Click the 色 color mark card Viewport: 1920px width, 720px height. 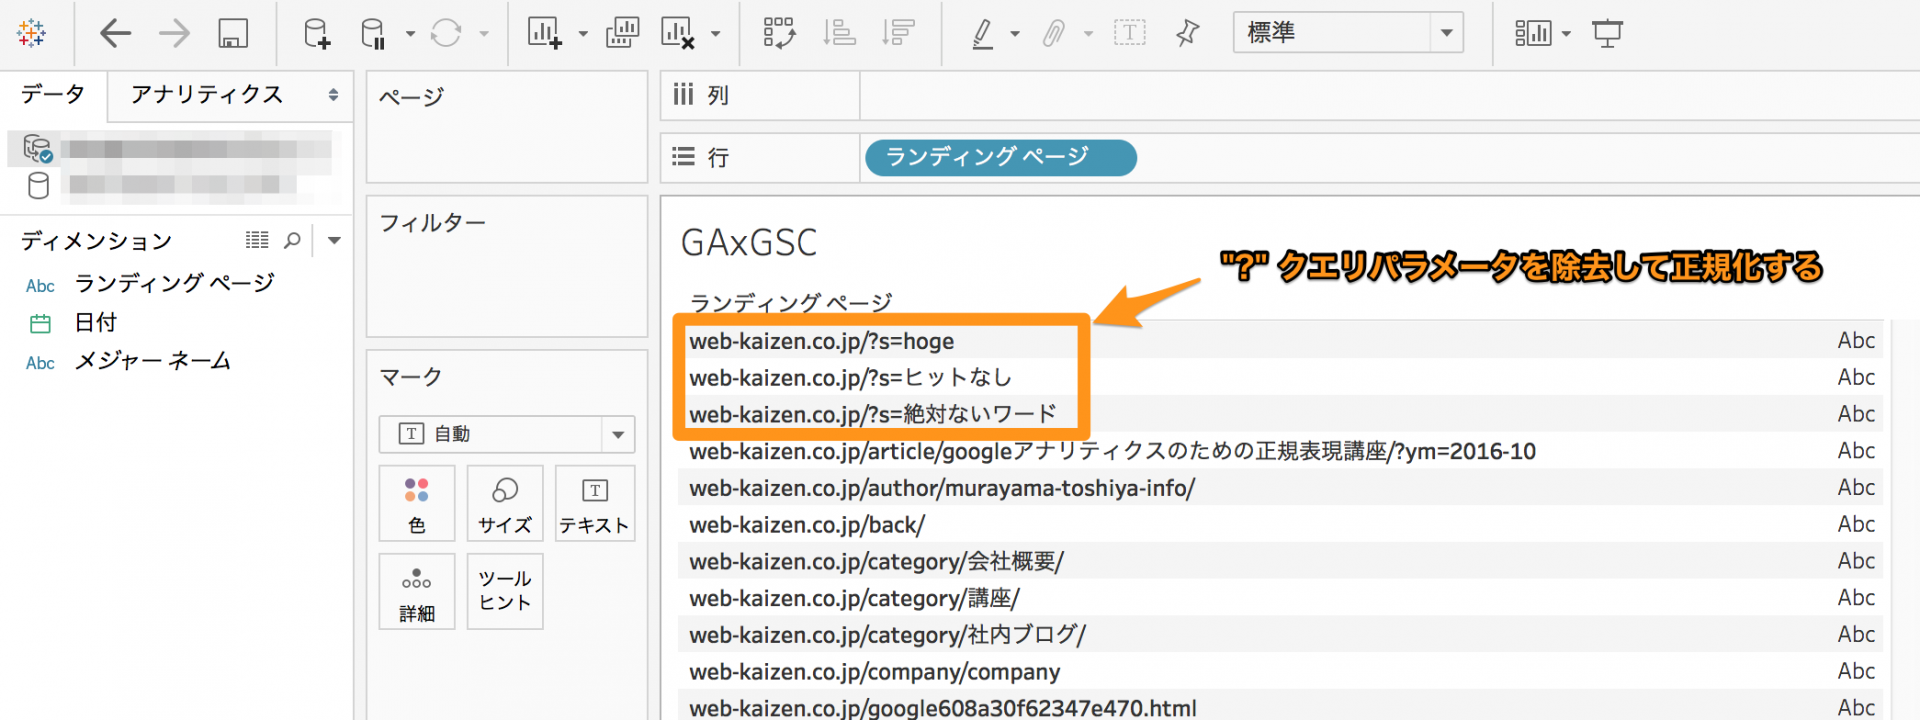pos(417,503)
